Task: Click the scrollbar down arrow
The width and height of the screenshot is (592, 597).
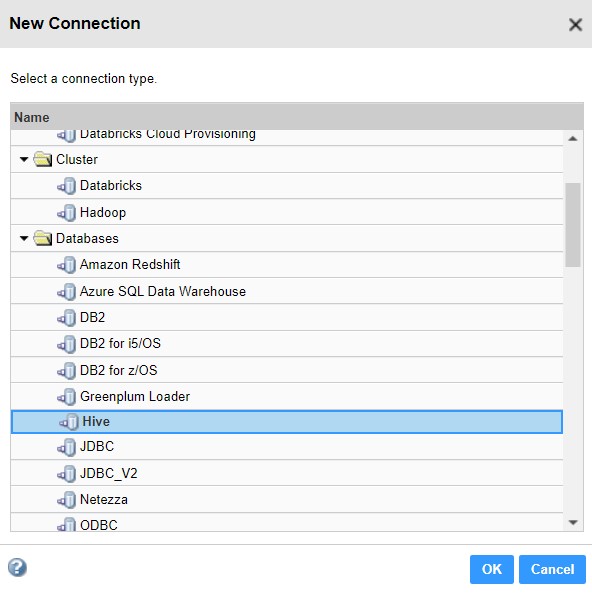Action: point(573,522)
